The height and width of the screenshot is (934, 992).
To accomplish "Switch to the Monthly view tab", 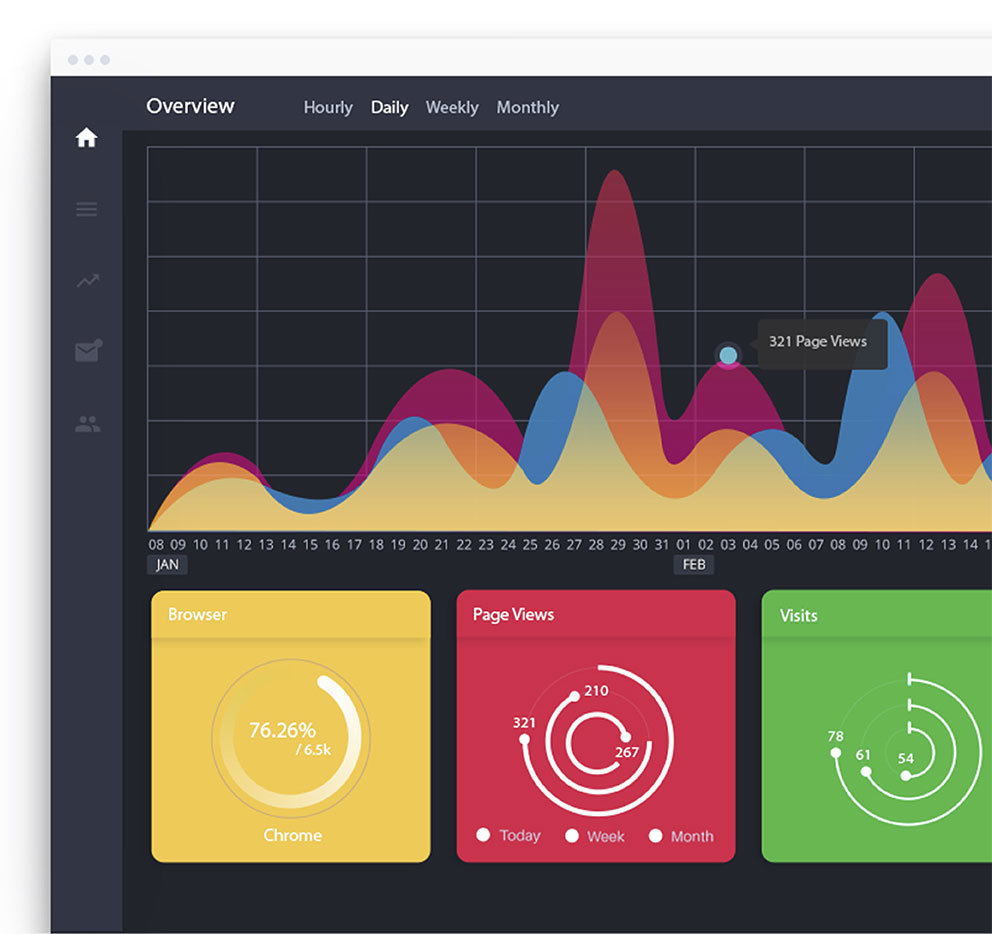I will pyautogui.click(x=528, y=108).
